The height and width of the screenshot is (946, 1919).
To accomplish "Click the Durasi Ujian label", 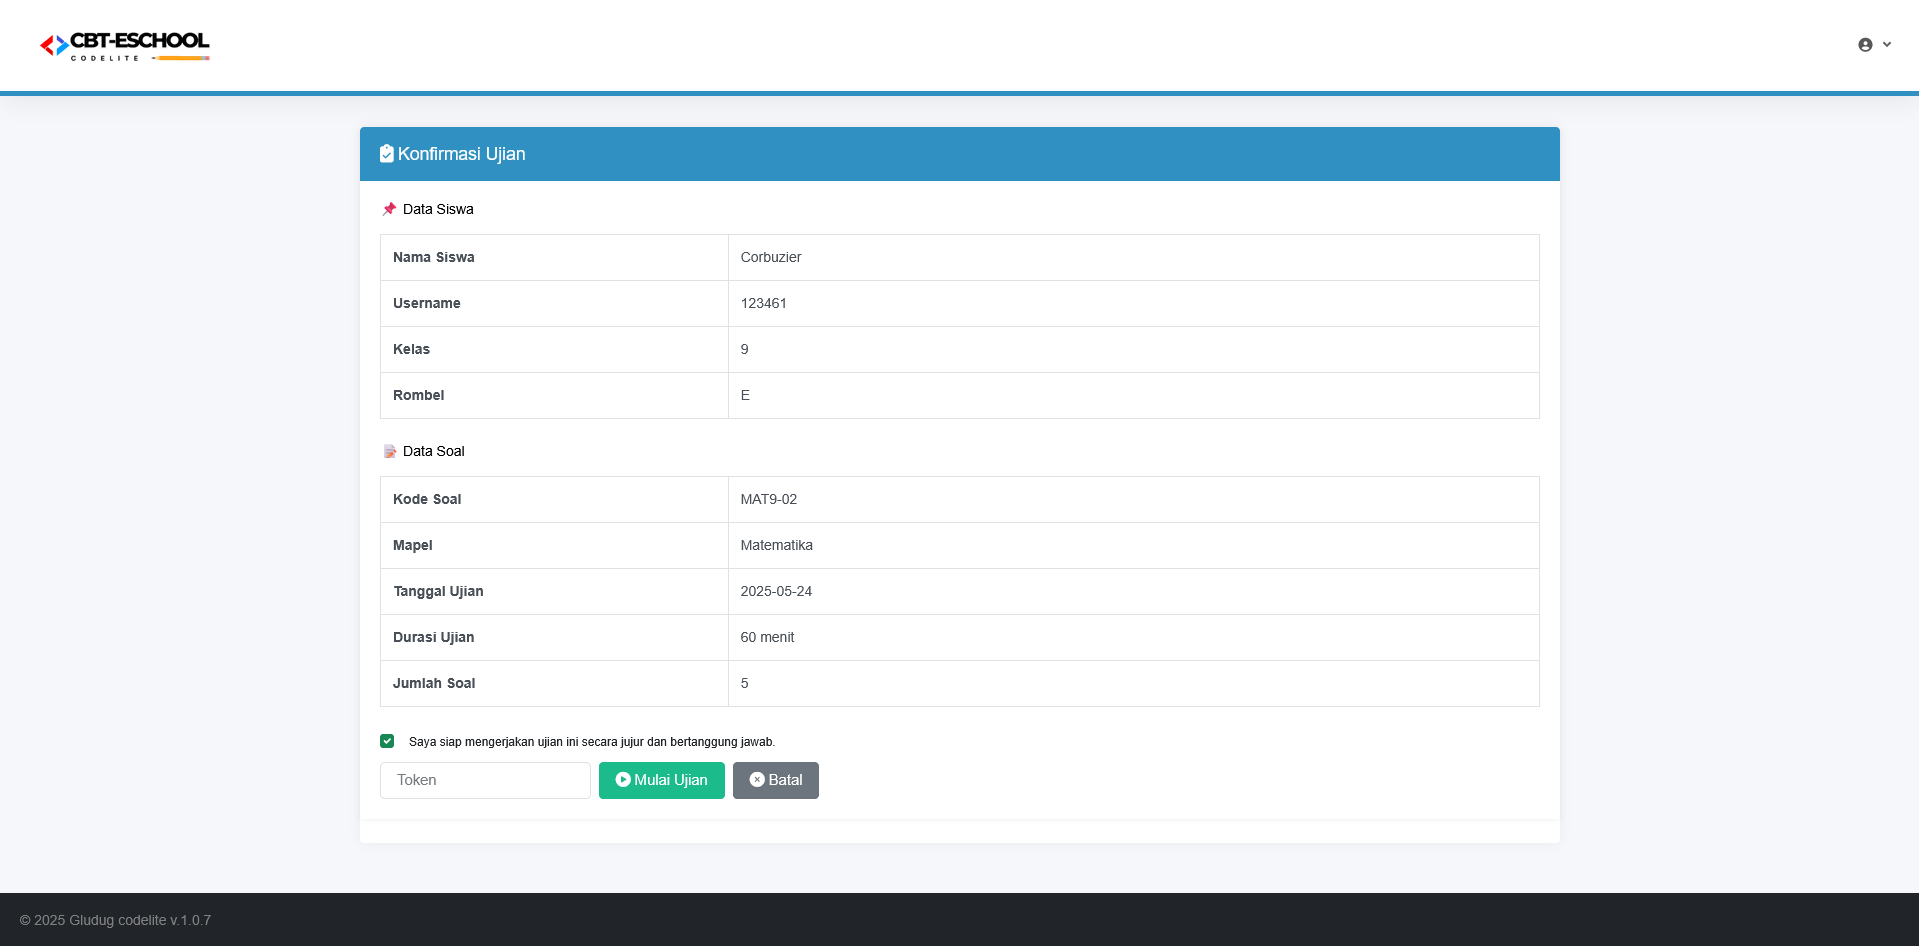I will click(434, 637).
